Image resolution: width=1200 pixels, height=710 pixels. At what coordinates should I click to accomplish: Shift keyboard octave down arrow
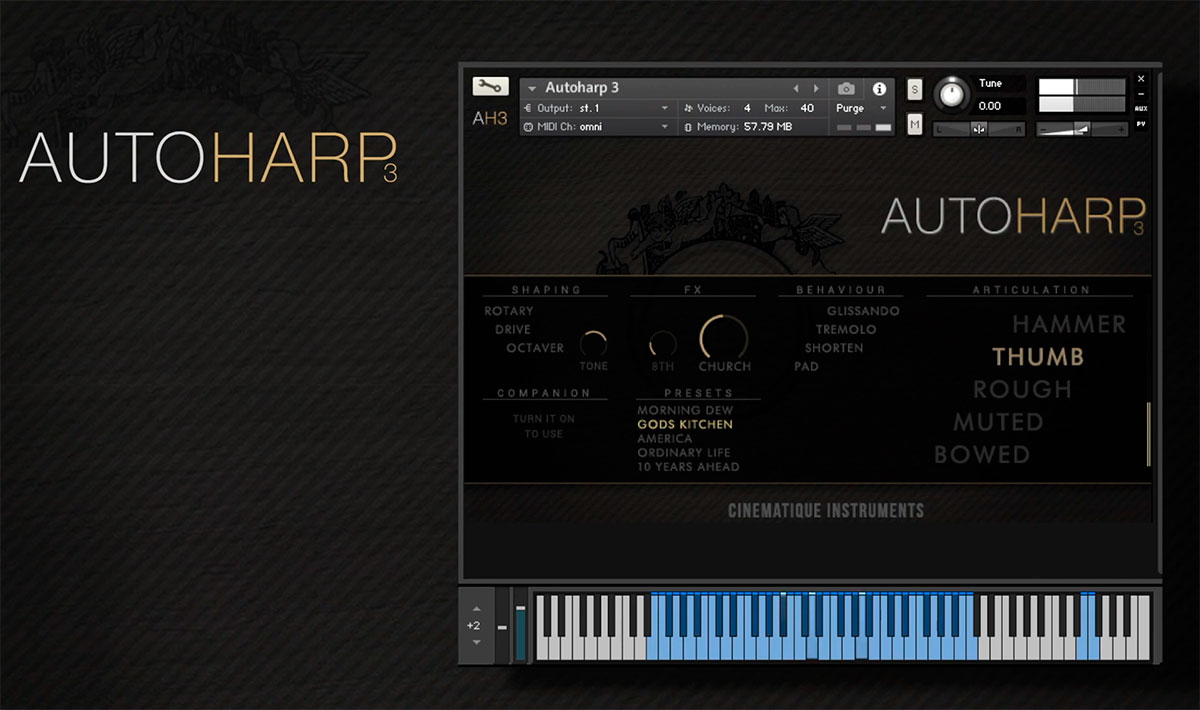(x=475, y=641)
